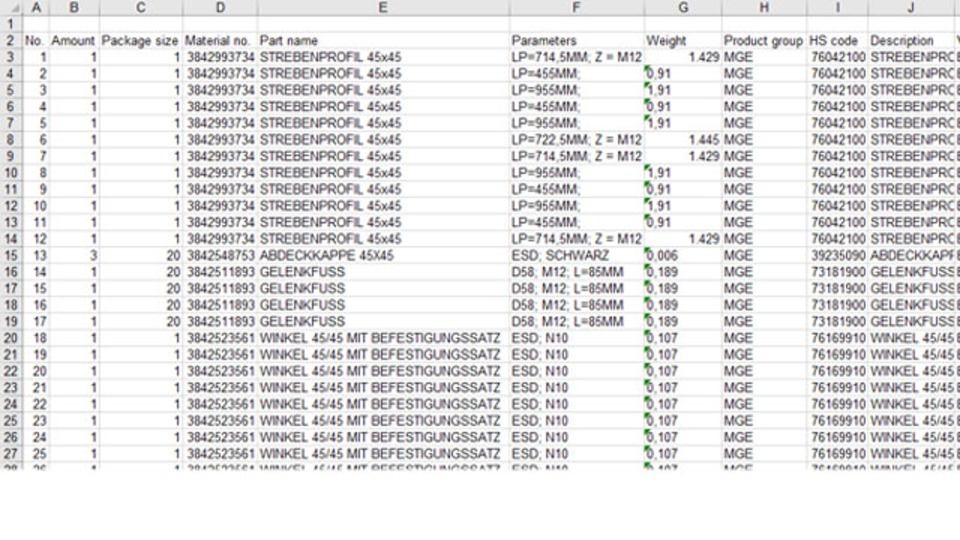The image size is (960, 540).
Task: Select the "Material no." header cell
Action: click(x=219, y=41)
